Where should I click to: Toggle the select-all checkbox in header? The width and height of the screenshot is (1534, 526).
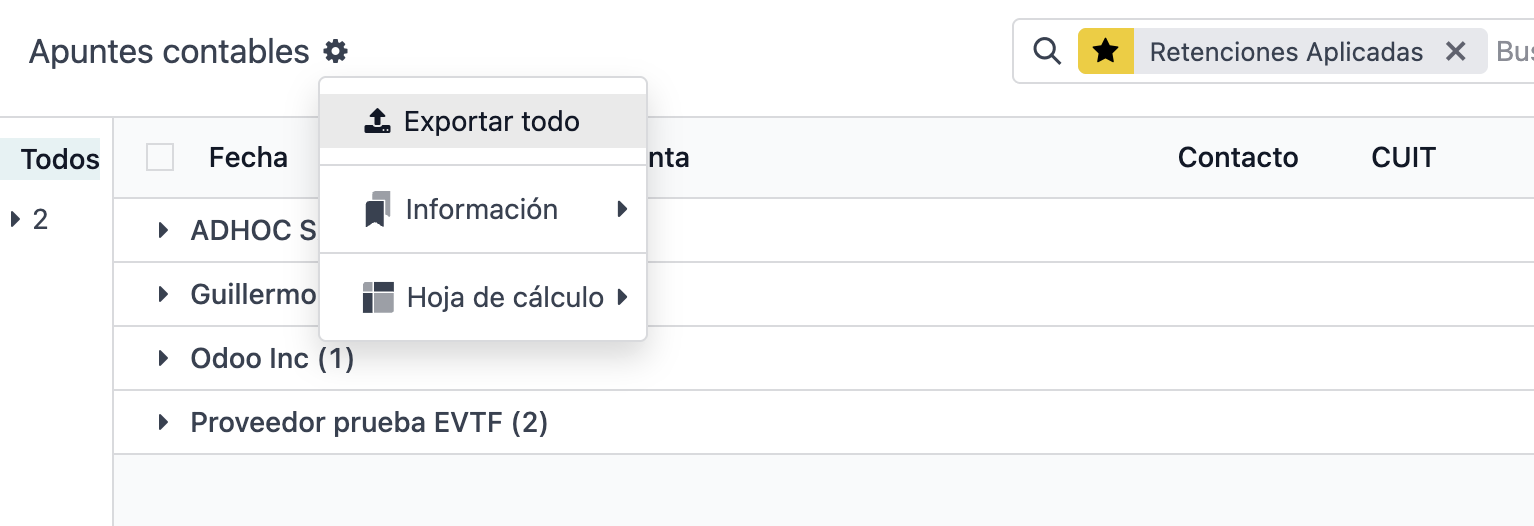pyautogui.click(x=160, y=157)
